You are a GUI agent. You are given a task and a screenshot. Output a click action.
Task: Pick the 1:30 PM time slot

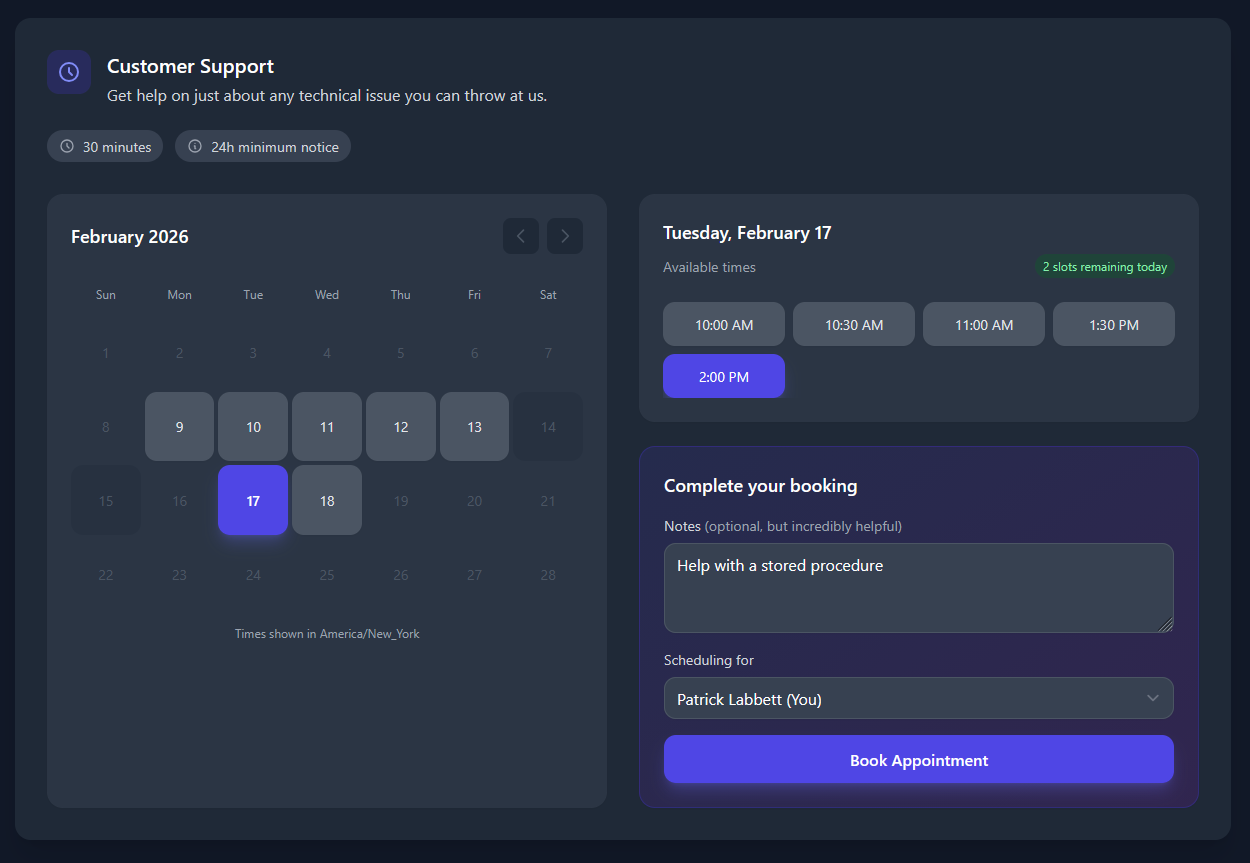(1113, 324)
